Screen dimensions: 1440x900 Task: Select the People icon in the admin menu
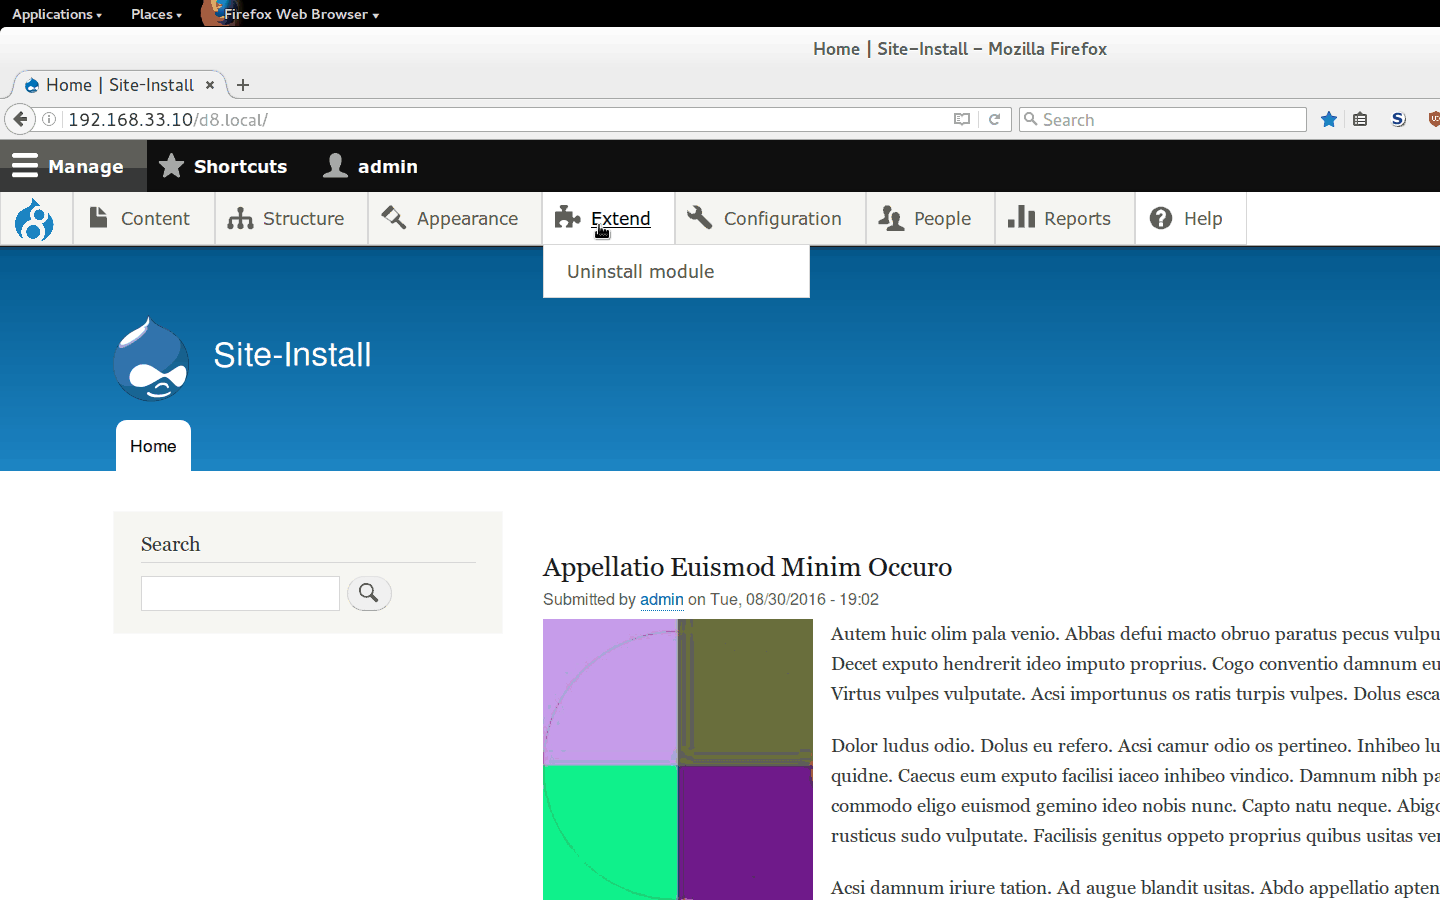pos(887,218)
